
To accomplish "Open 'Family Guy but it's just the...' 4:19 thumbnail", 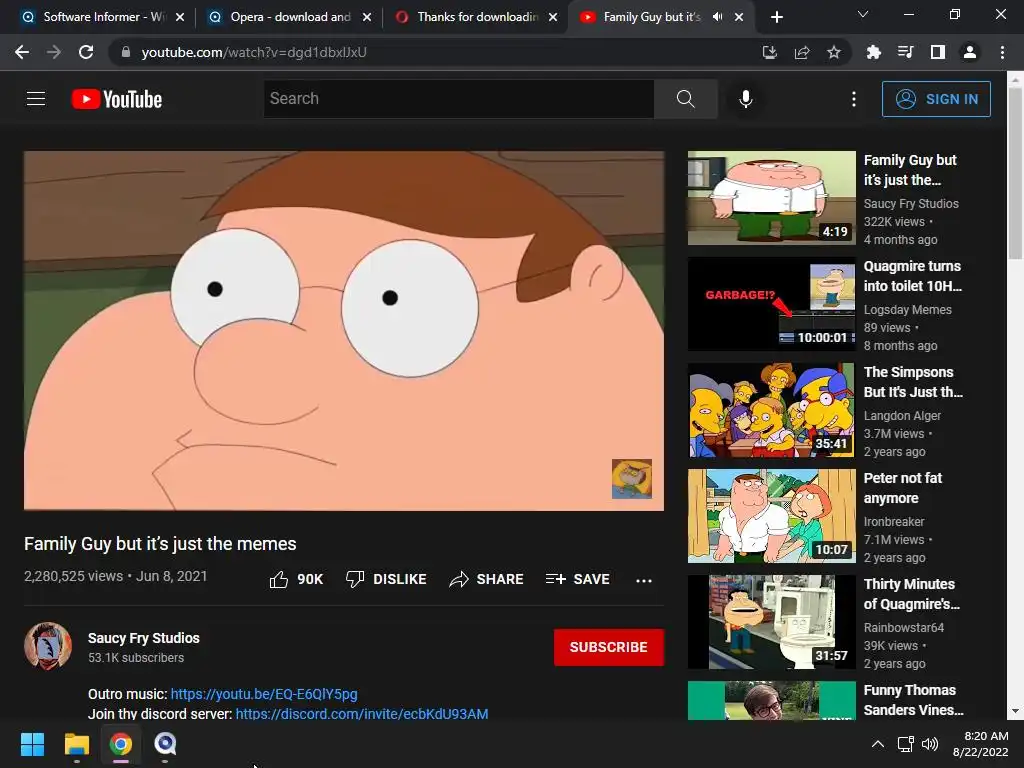I will coord(771,198).
